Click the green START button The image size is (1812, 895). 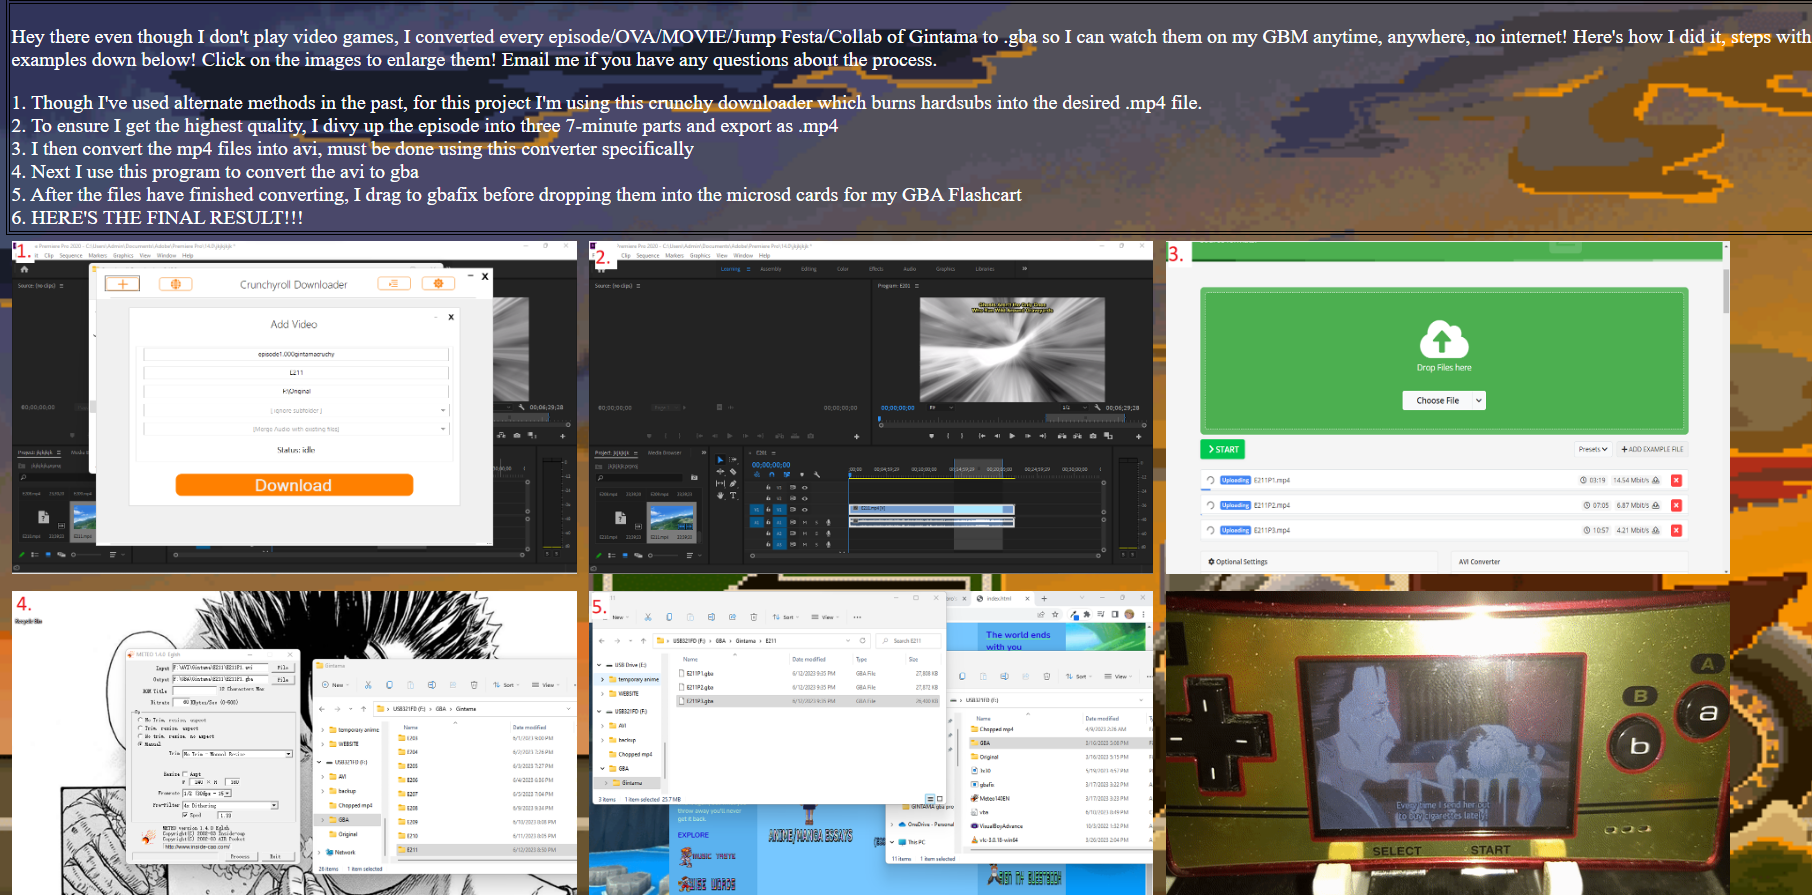pos(1222,449)
